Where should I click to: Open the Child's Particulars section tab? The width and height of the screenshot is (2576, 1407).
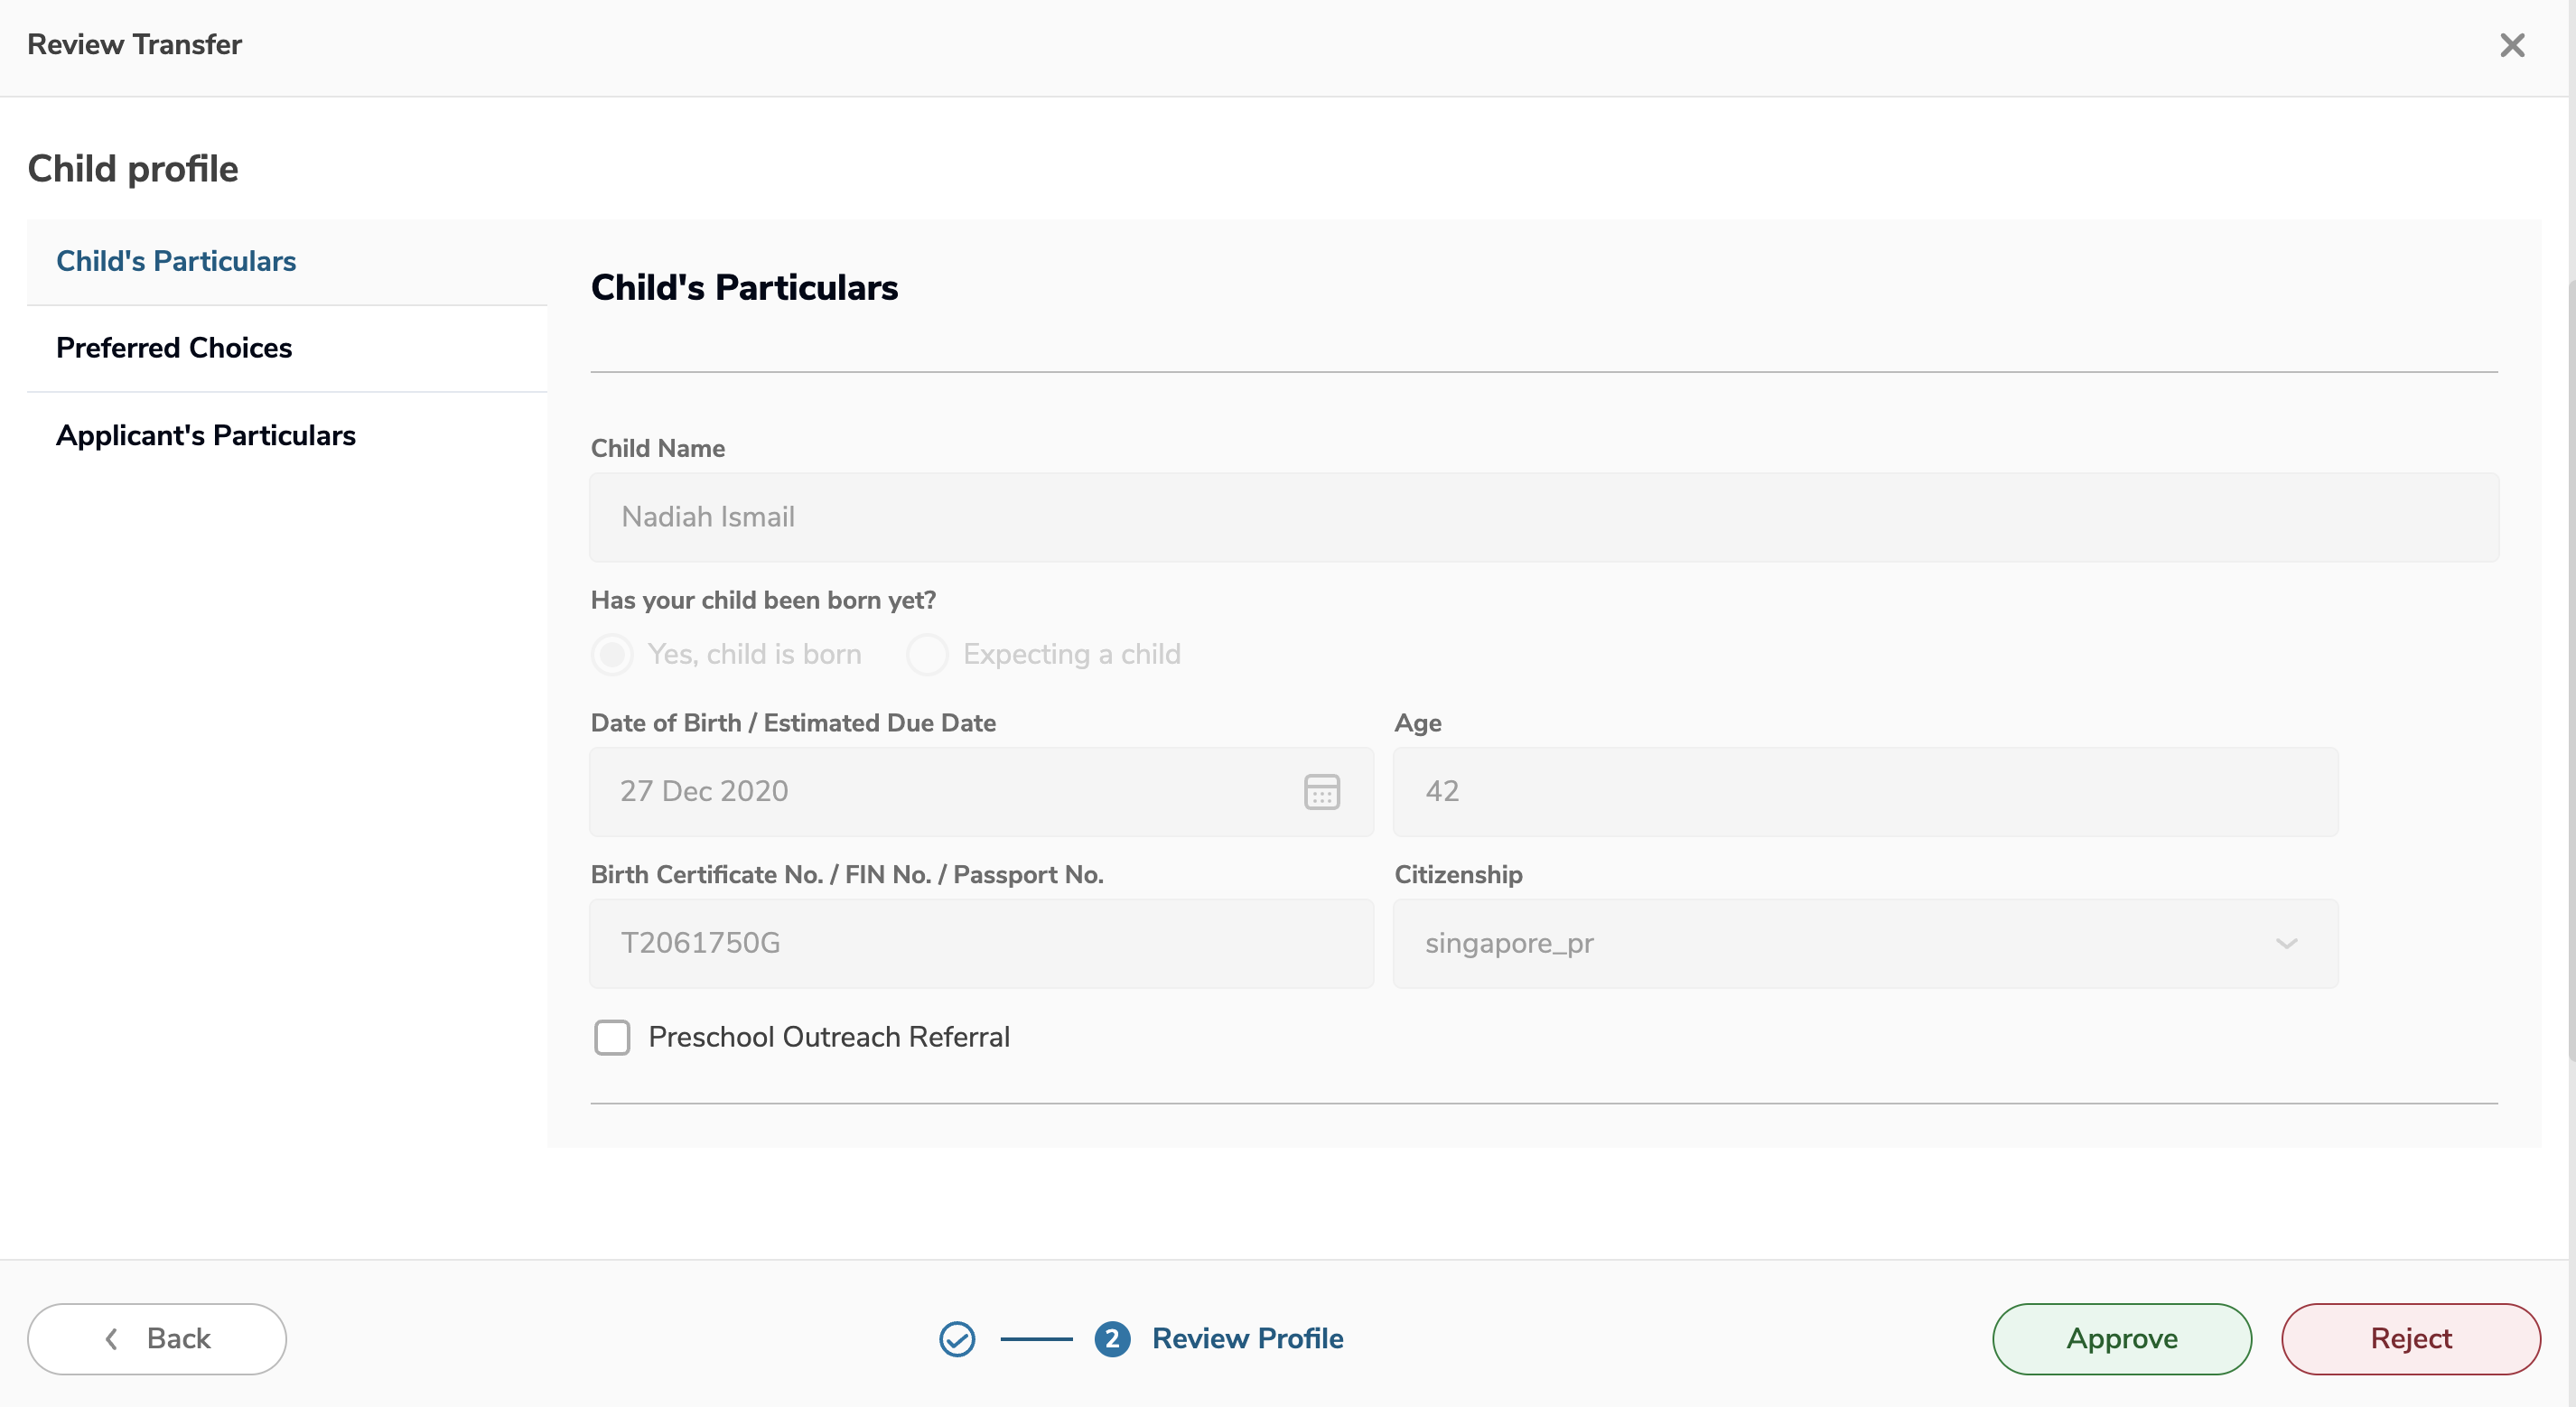(176, 261)
